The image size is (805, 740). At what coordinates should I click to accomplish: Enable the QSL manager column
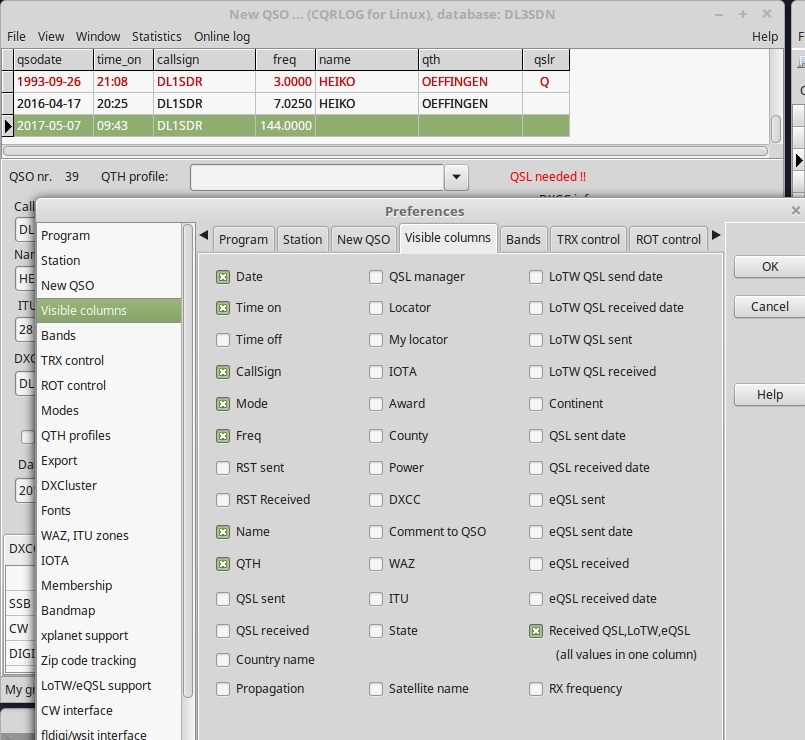[x=376, y=277]
